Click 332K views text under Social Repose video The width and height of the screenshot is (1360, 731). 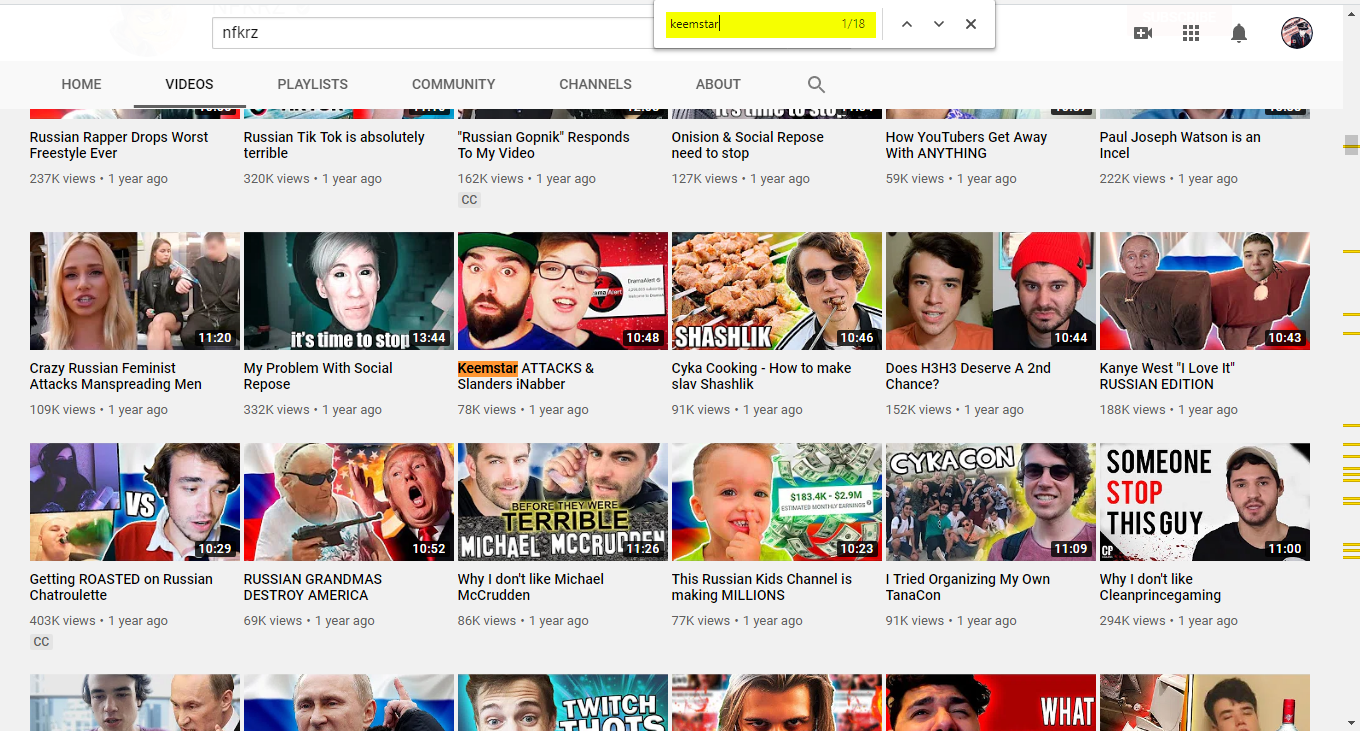[277, 410]
